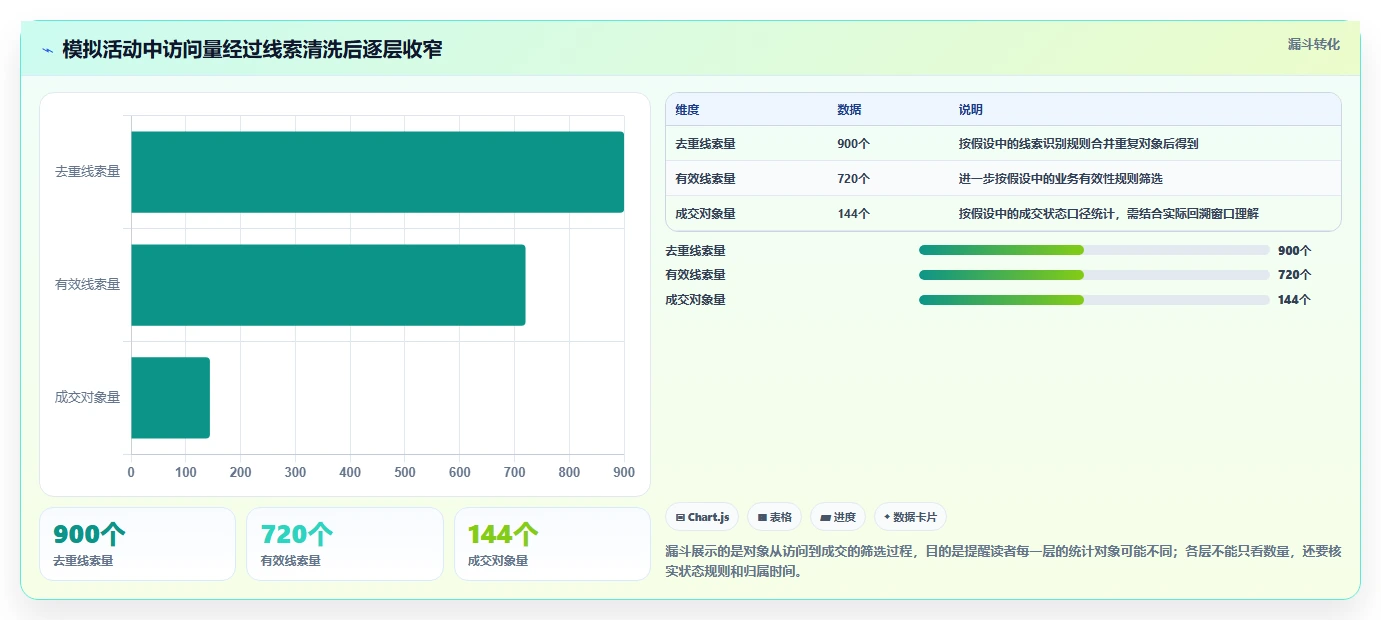Click the chart y-axis label 去重线索量
Image resolution: width=1381 pixels, height=620 pixels.
[87, 172]
